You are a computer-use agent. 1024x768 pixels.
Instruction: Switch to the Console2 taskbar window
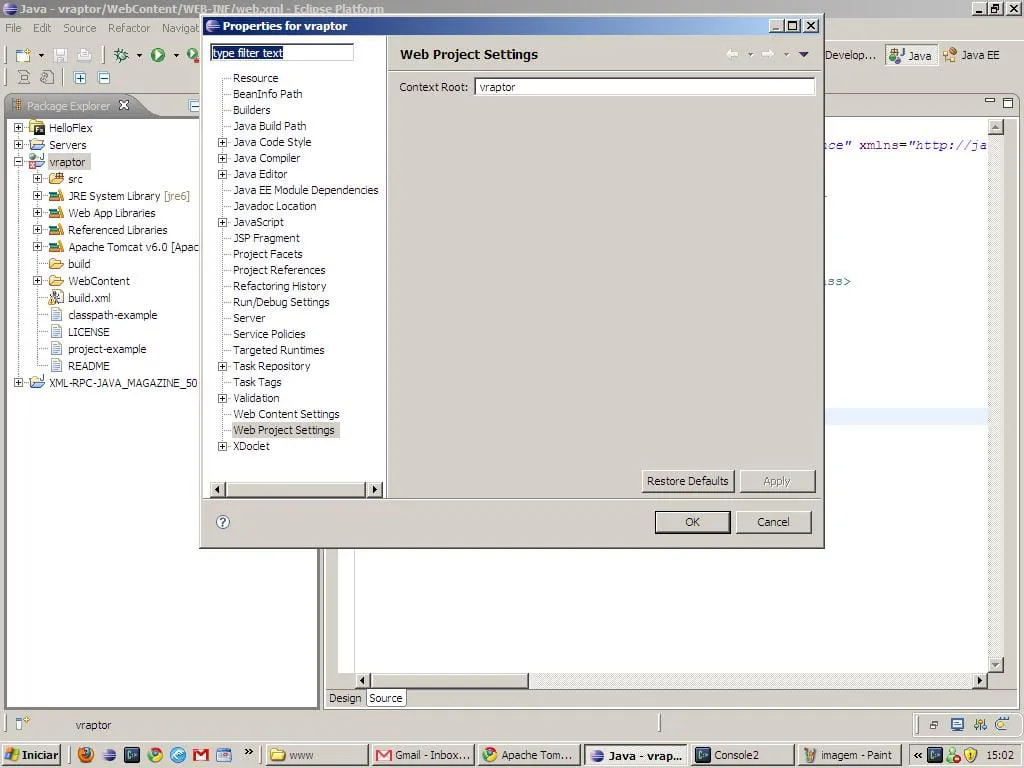click(741, 755)
